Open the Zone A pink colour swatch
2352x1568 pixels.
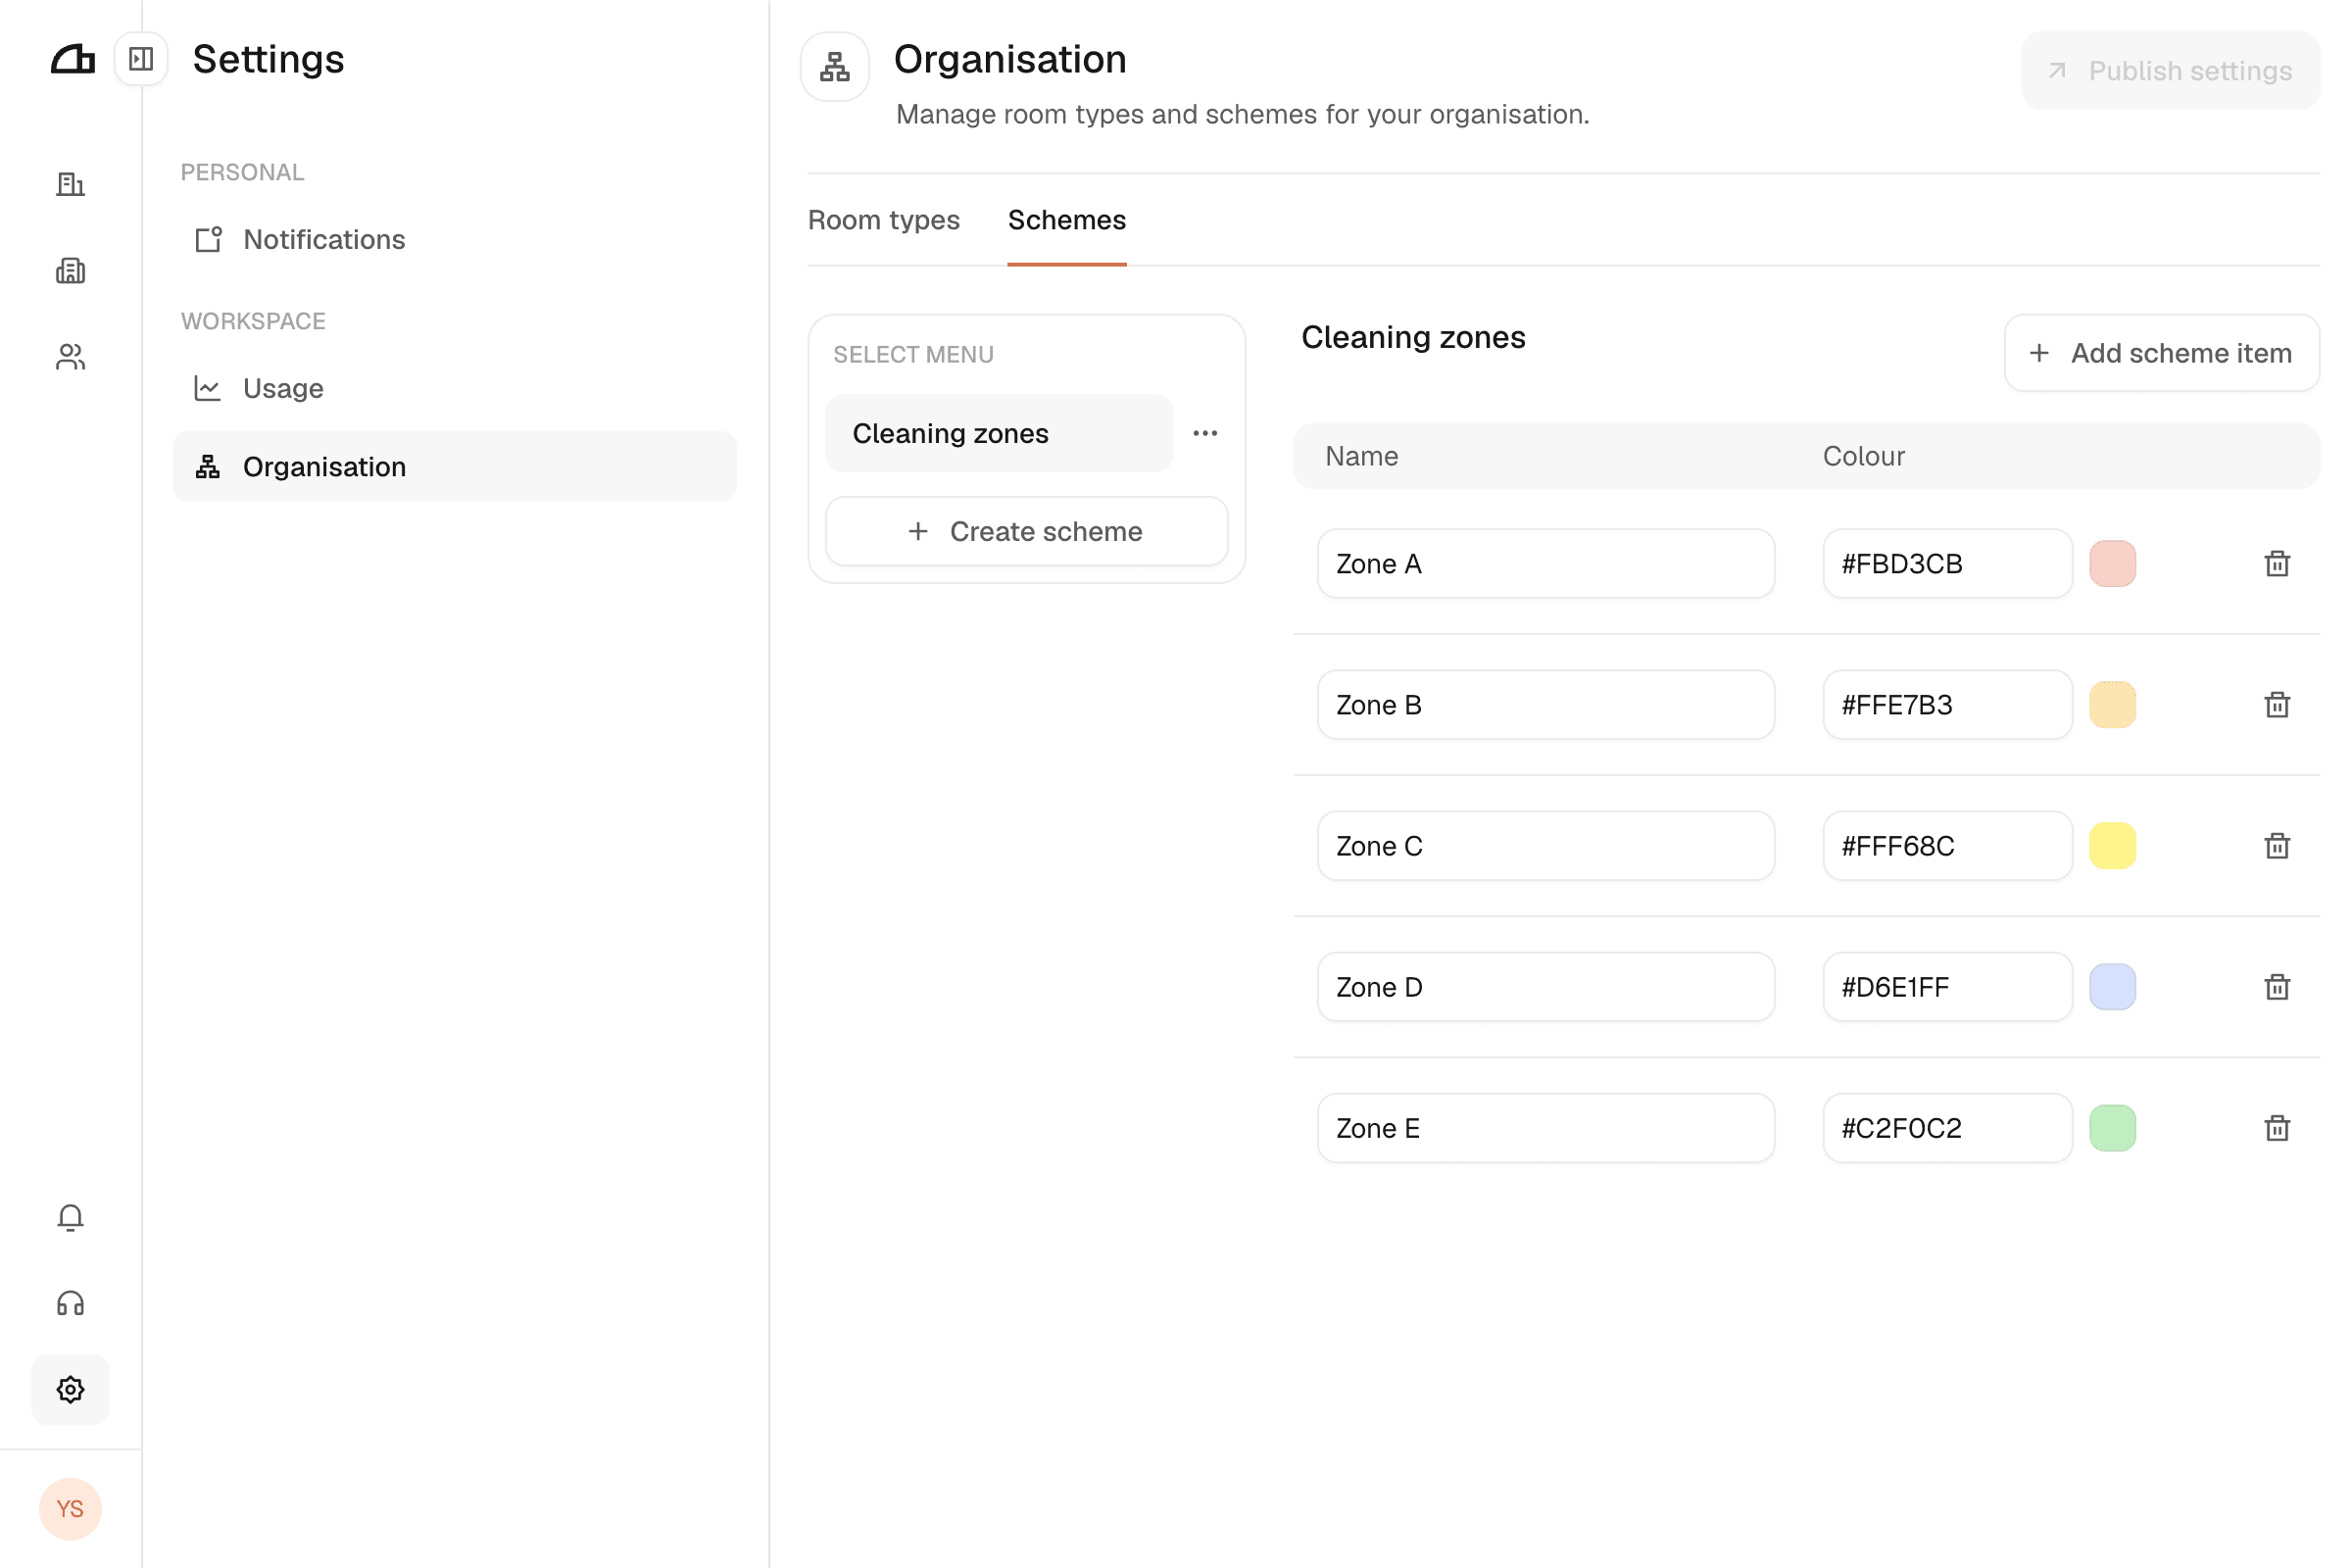click(x=2112, y=564)
